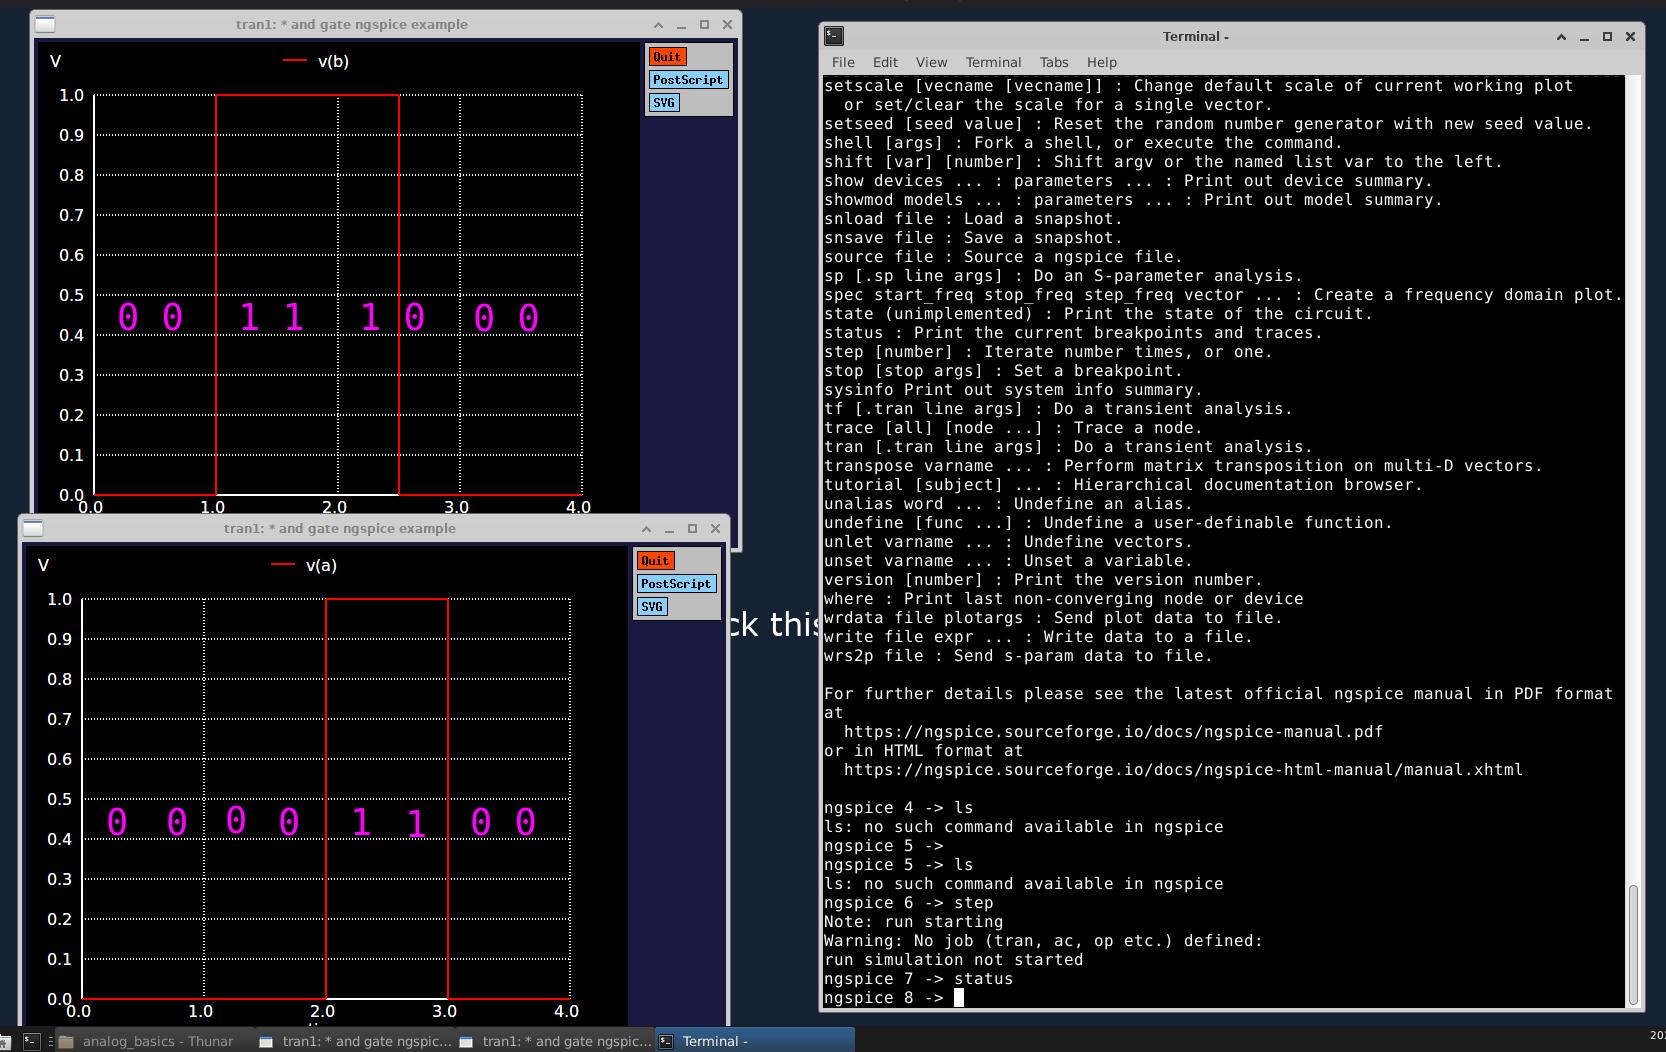Open the Edit menu in Terminal
This screenshot has height=1052, width=1666.
(x=885, y=62)
